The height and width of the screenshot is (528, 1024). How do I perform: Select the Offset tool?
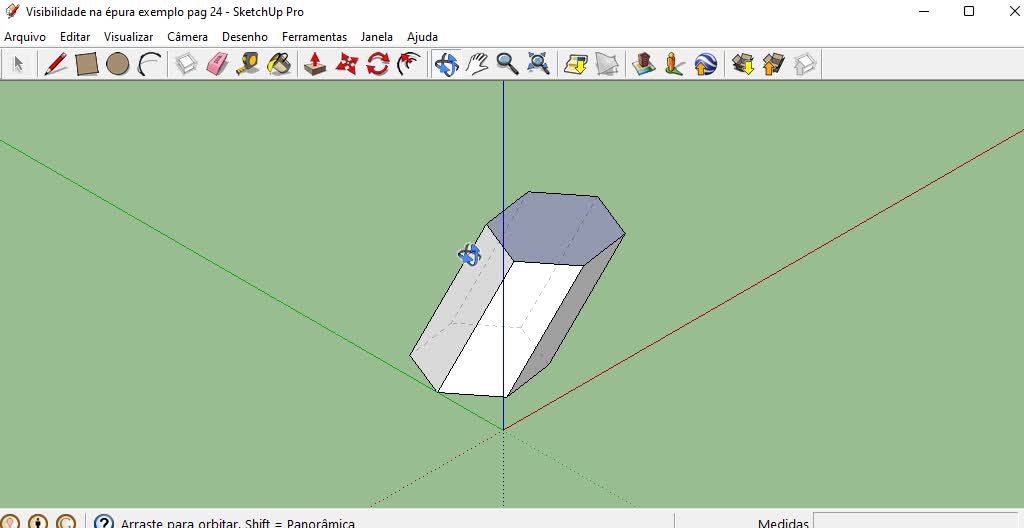click(x=409, y=64)
